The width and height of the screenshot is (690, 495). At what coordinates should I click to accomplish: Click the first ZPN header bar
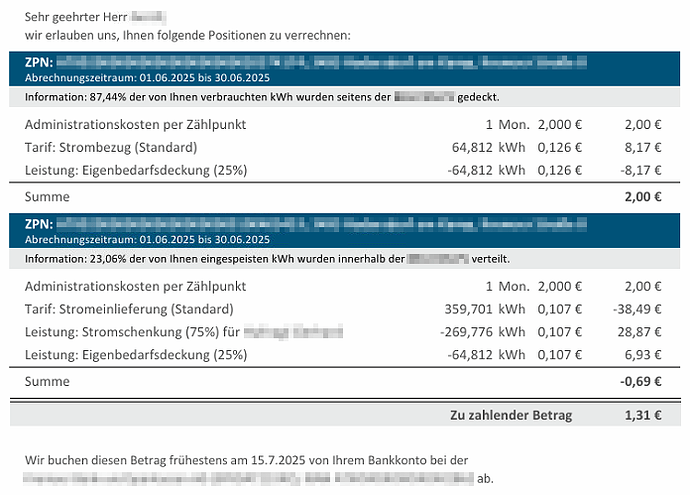(x=344, y=69)
